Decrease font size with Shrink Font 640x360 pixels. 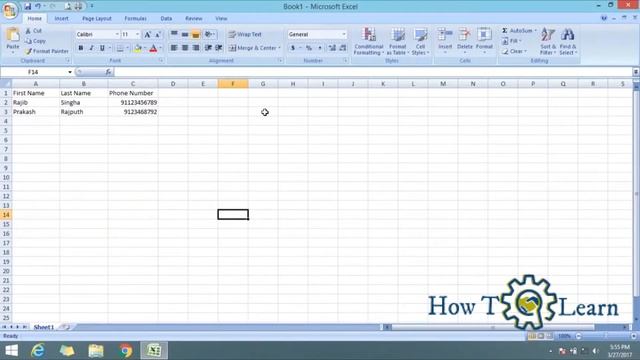click(x=158, y=35)
